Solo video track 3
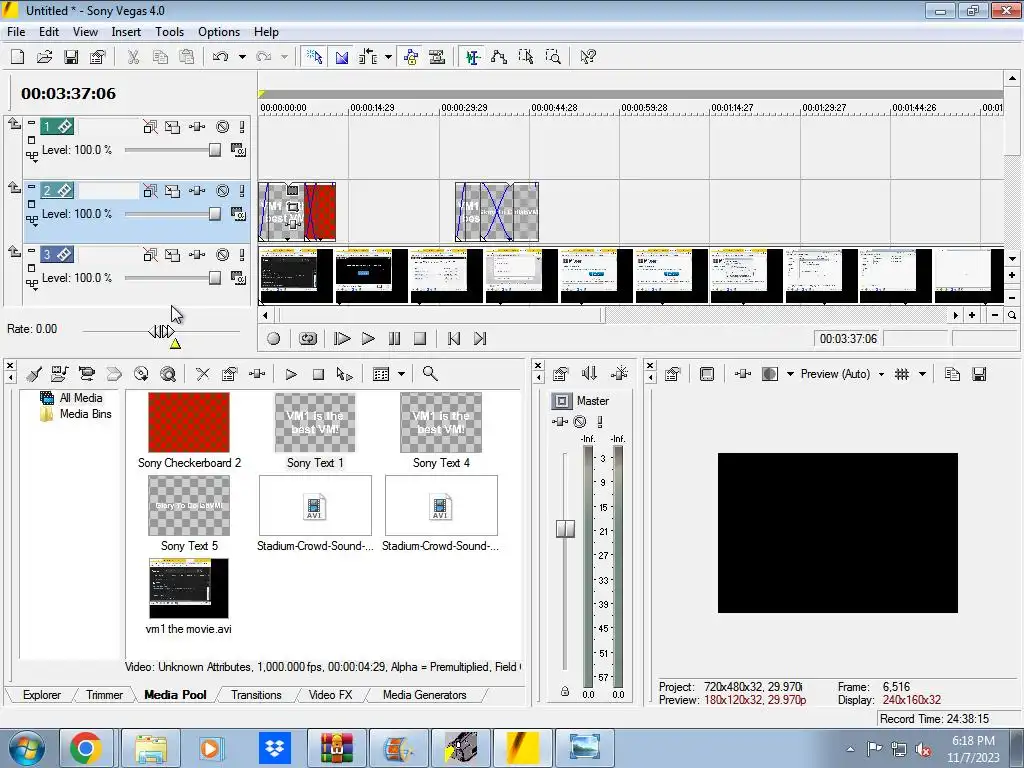 tap(242, 255)
